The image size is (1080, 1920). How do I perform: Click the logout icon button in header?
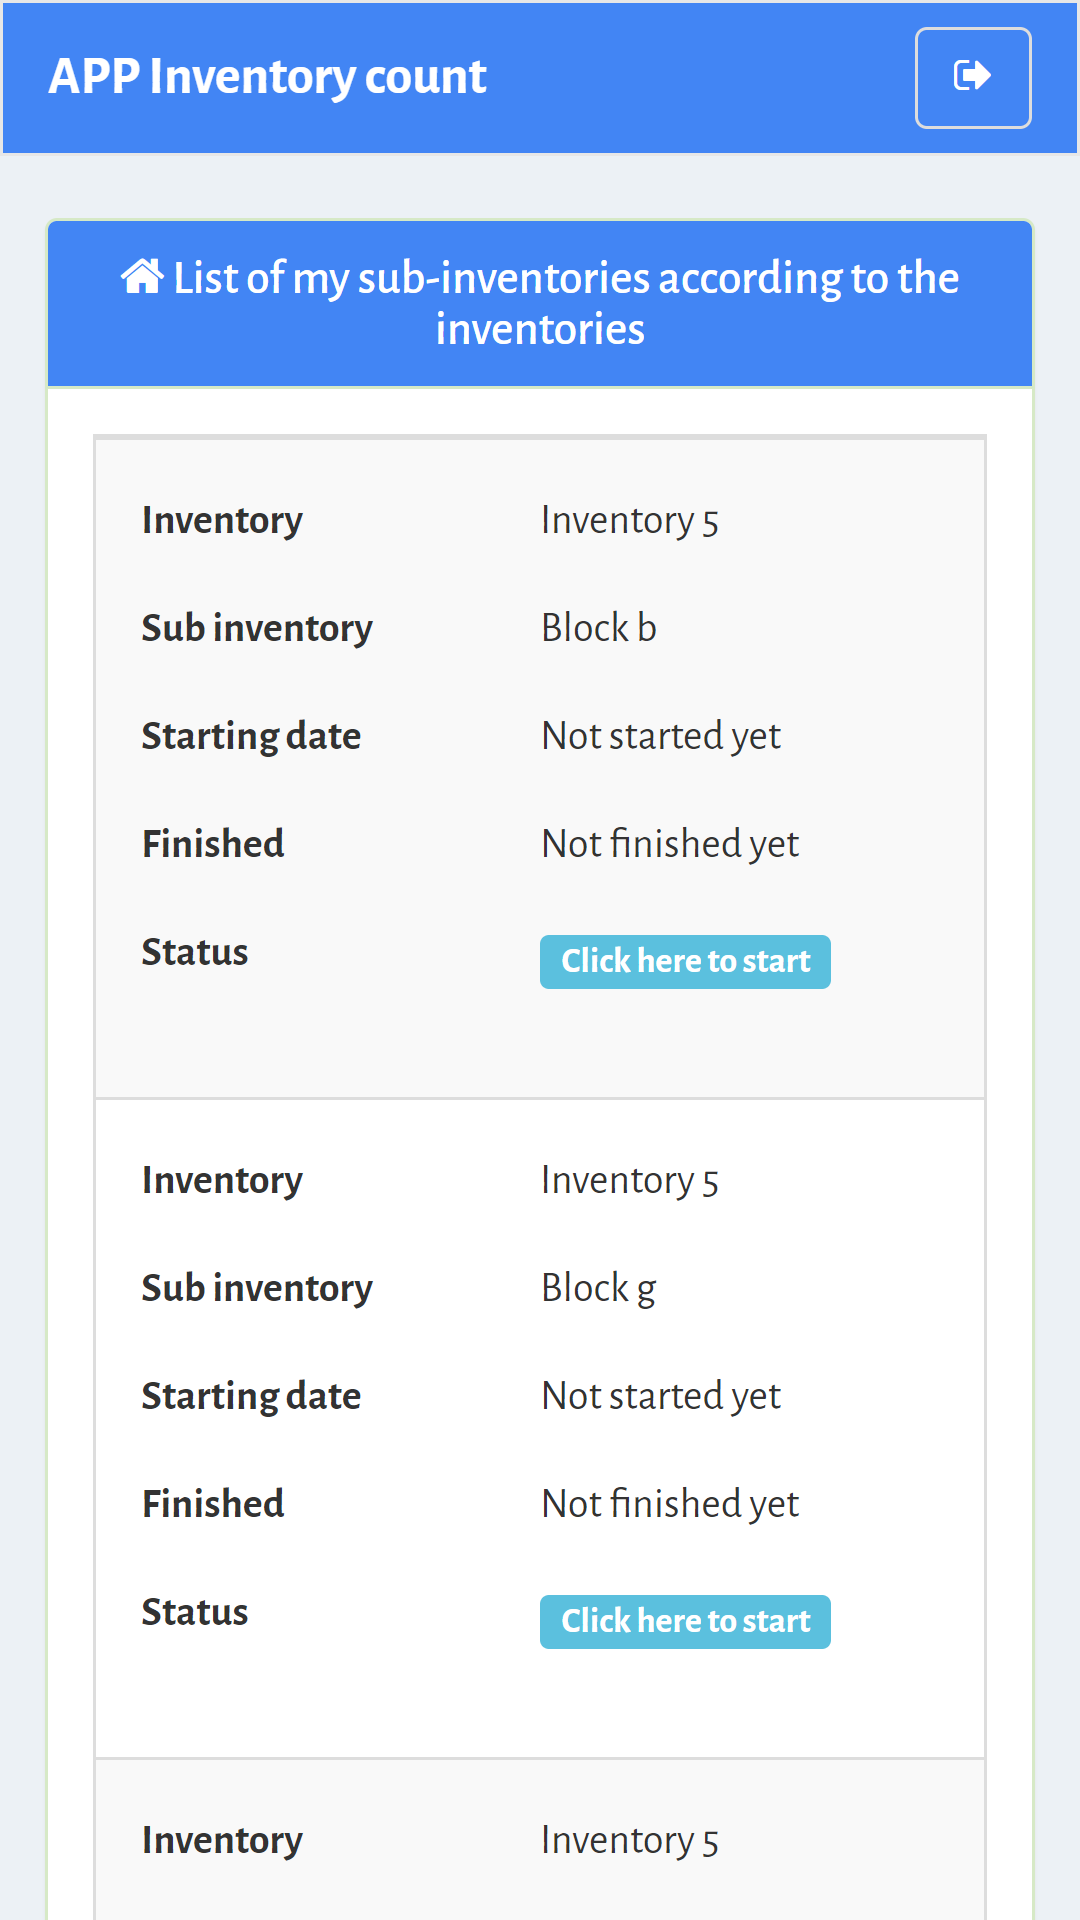click(x=973, y=78)
